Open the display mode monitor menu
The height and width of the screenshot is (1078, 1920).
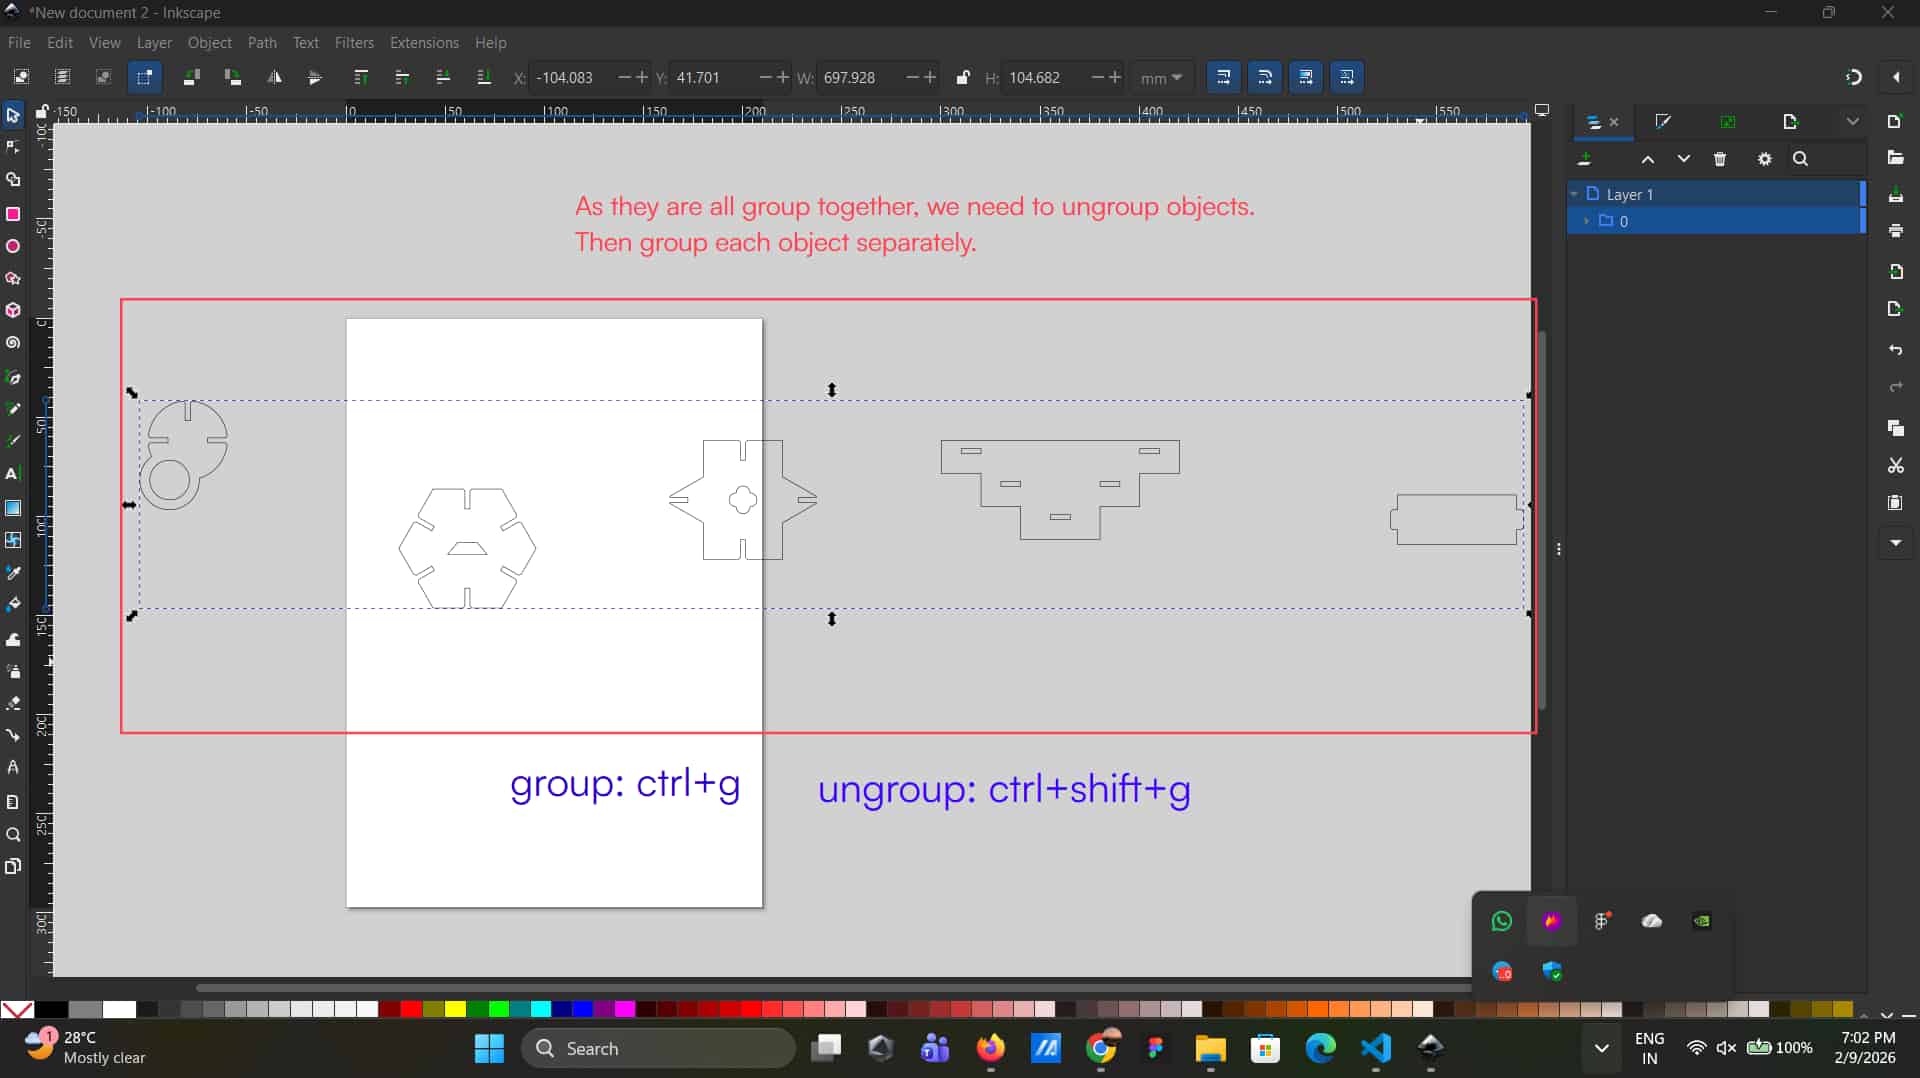click(1542, 110)
